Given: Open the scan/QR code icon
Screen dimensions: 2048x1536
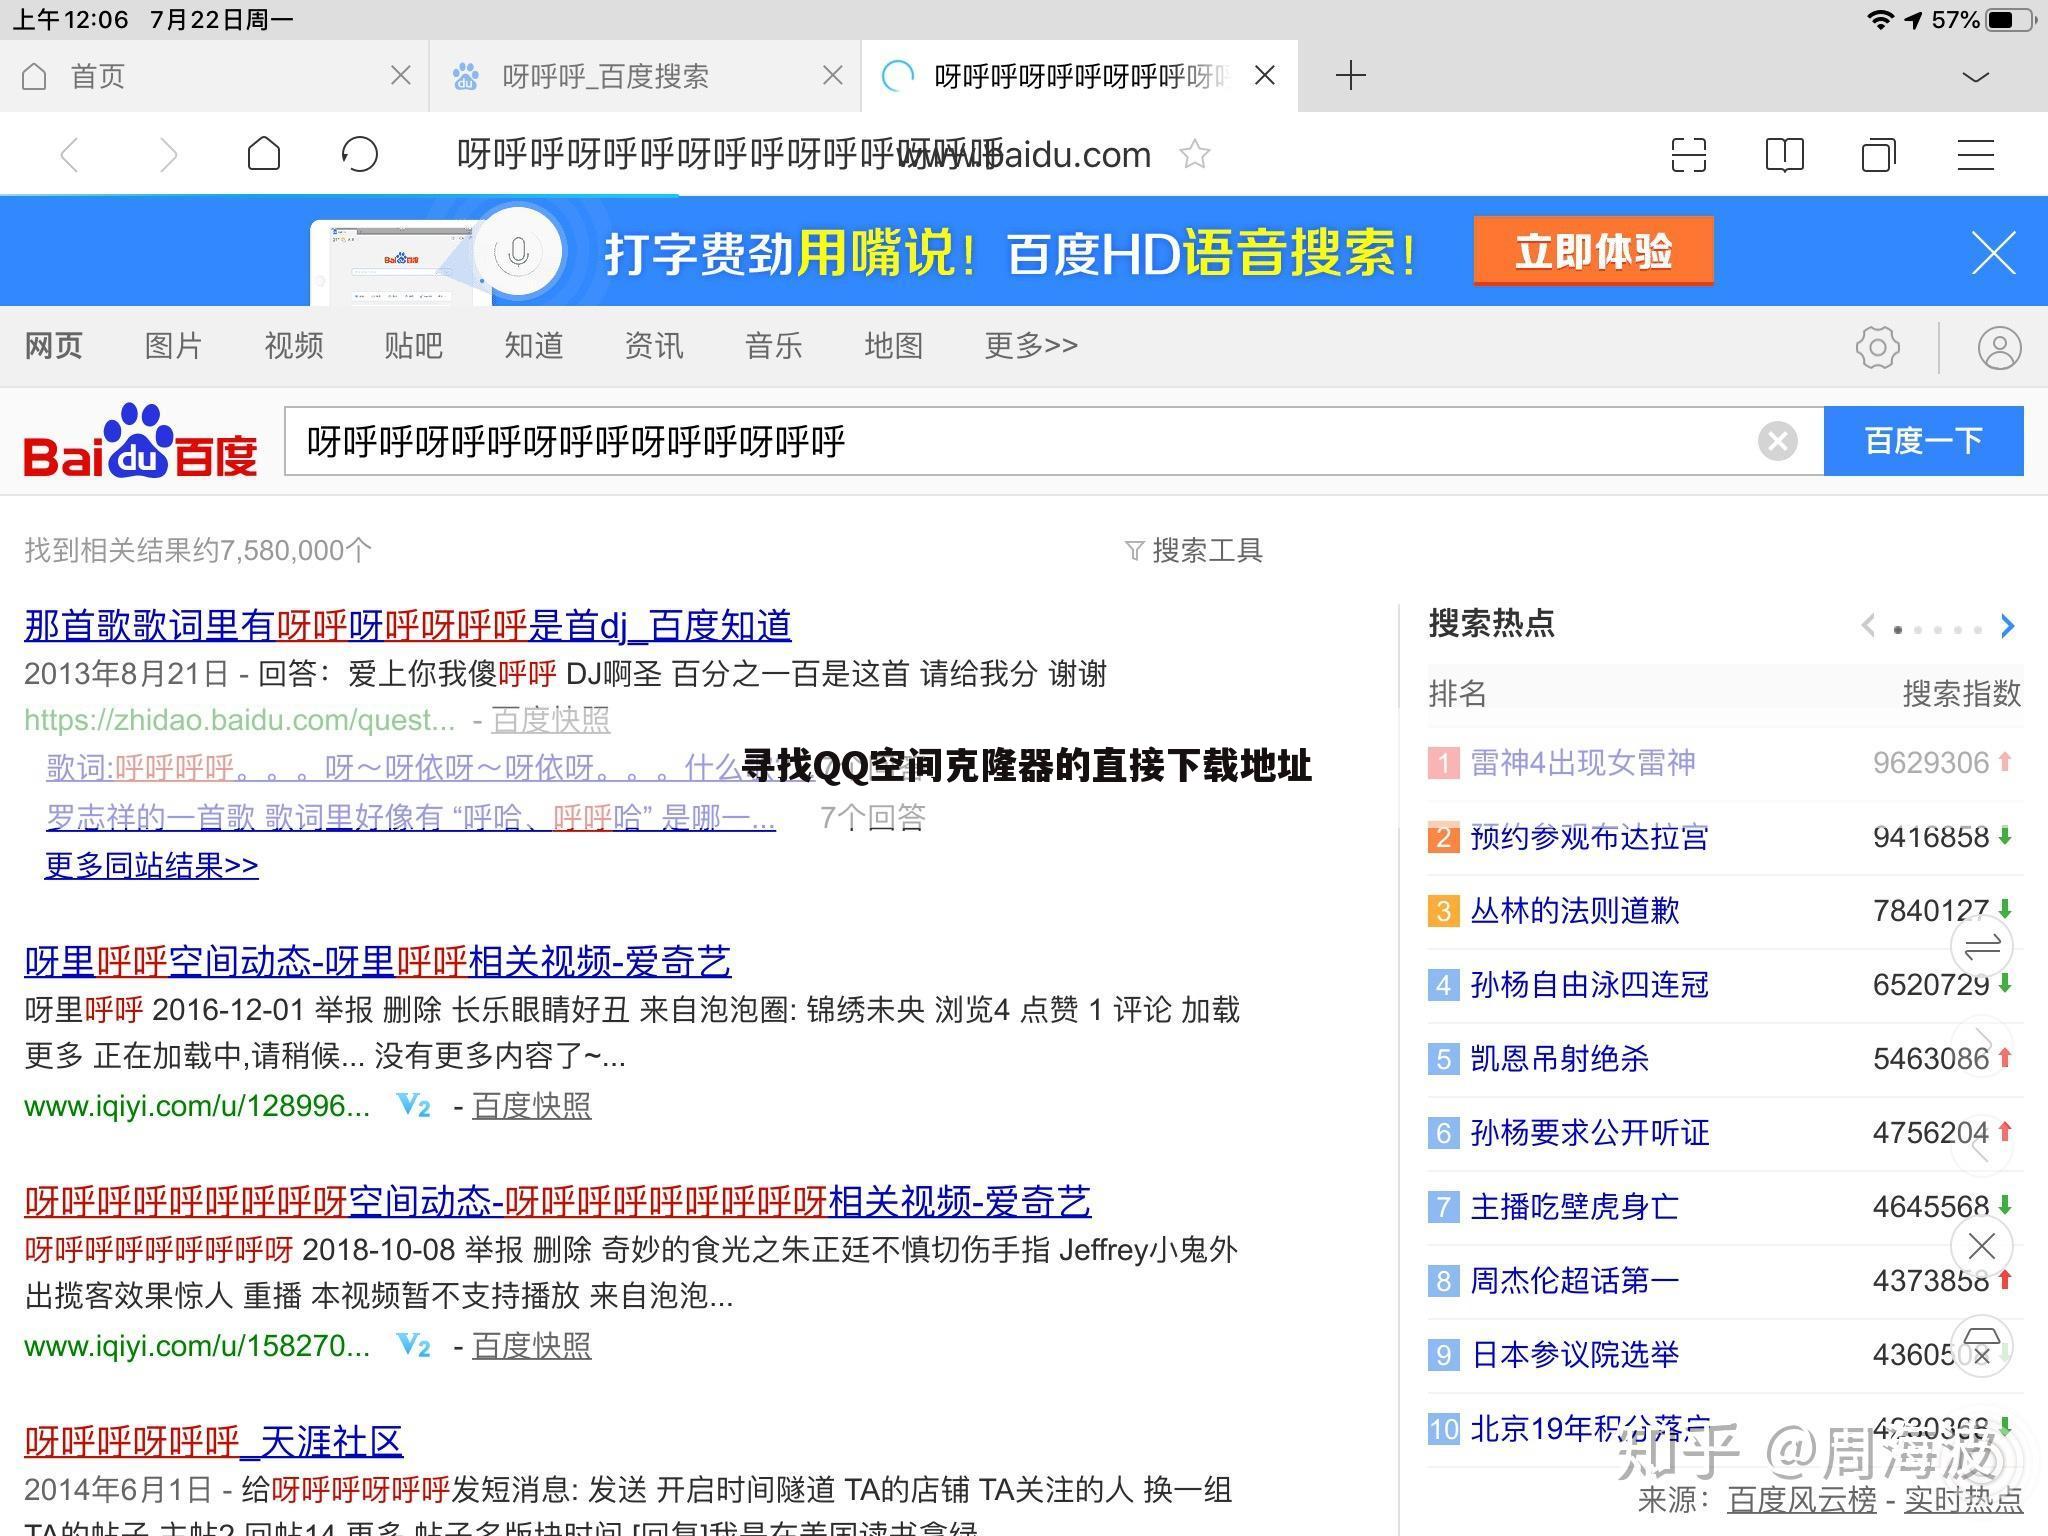Looking at the screenshot, I should point(1688,155).
